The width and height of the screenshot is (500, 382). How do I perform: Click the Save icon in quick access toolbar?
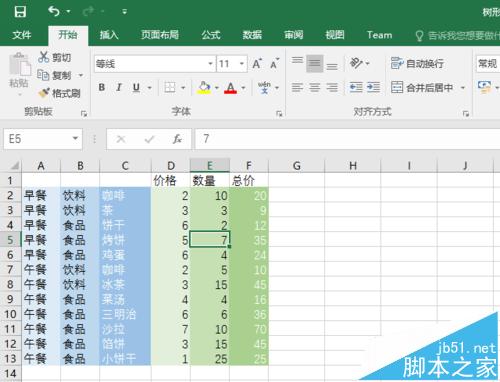click(20, 12)
